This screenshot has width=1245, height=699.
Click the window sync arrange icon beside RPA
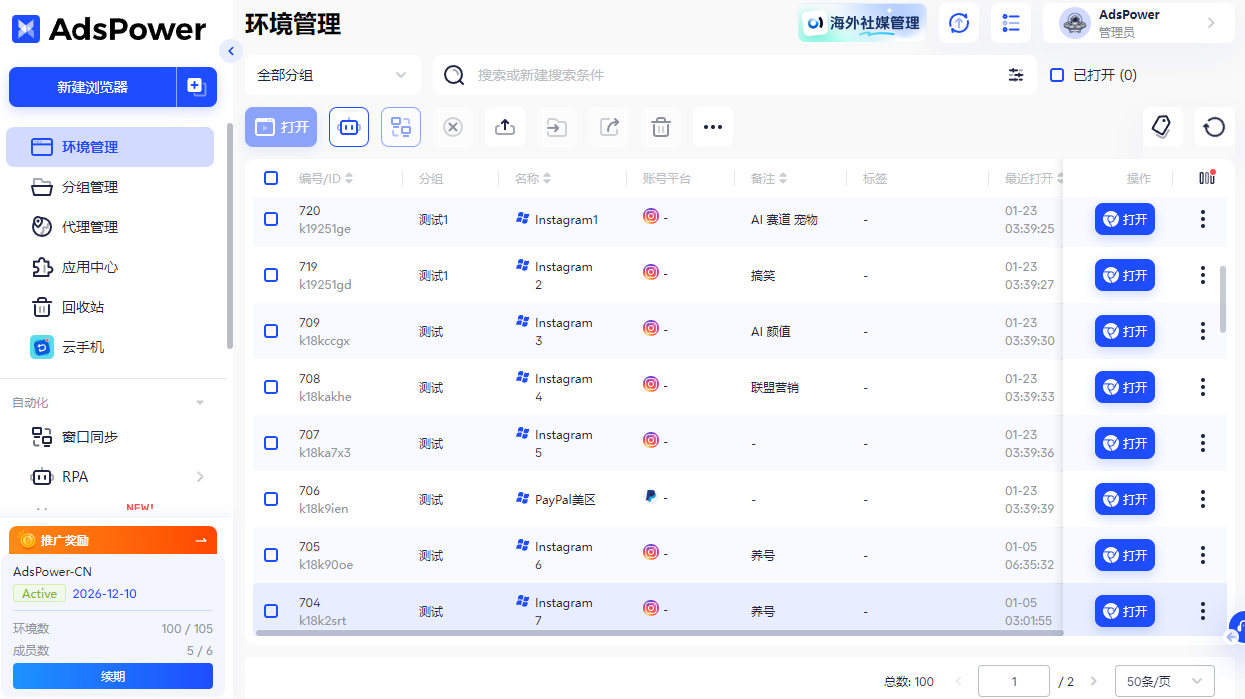pyautogui.click(x=400, y=127)
